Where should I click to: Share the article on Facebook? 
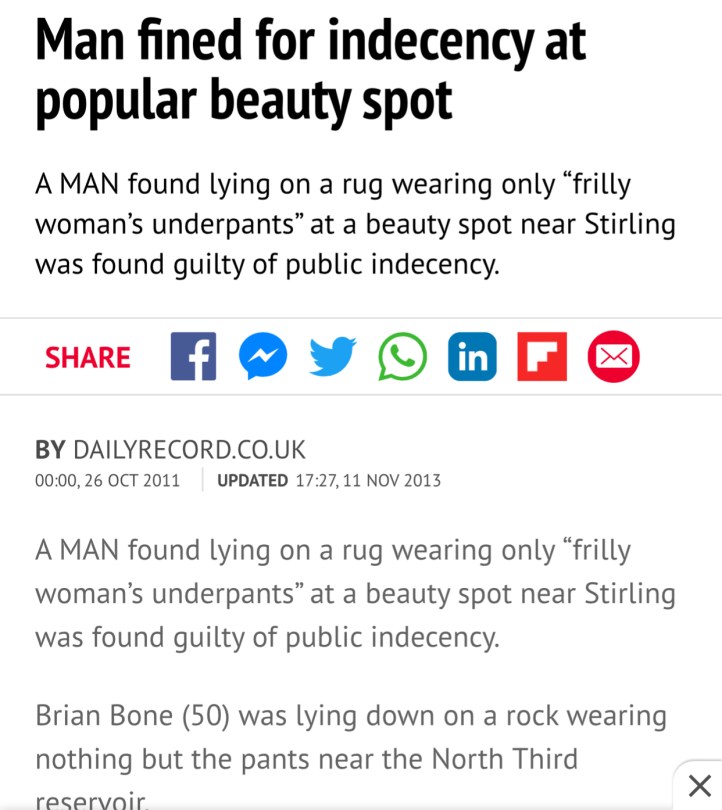(x=193, y=357)
